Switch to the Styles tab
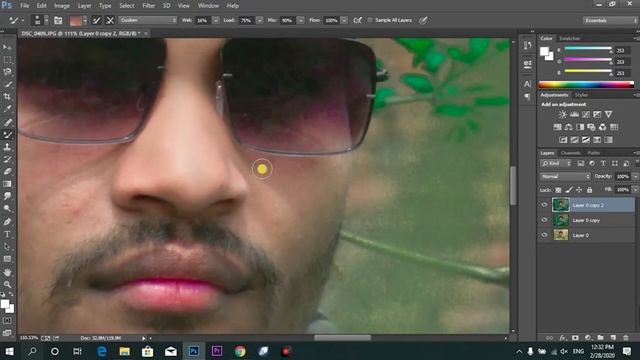This screenshot has height=360, width=640. 581,95
